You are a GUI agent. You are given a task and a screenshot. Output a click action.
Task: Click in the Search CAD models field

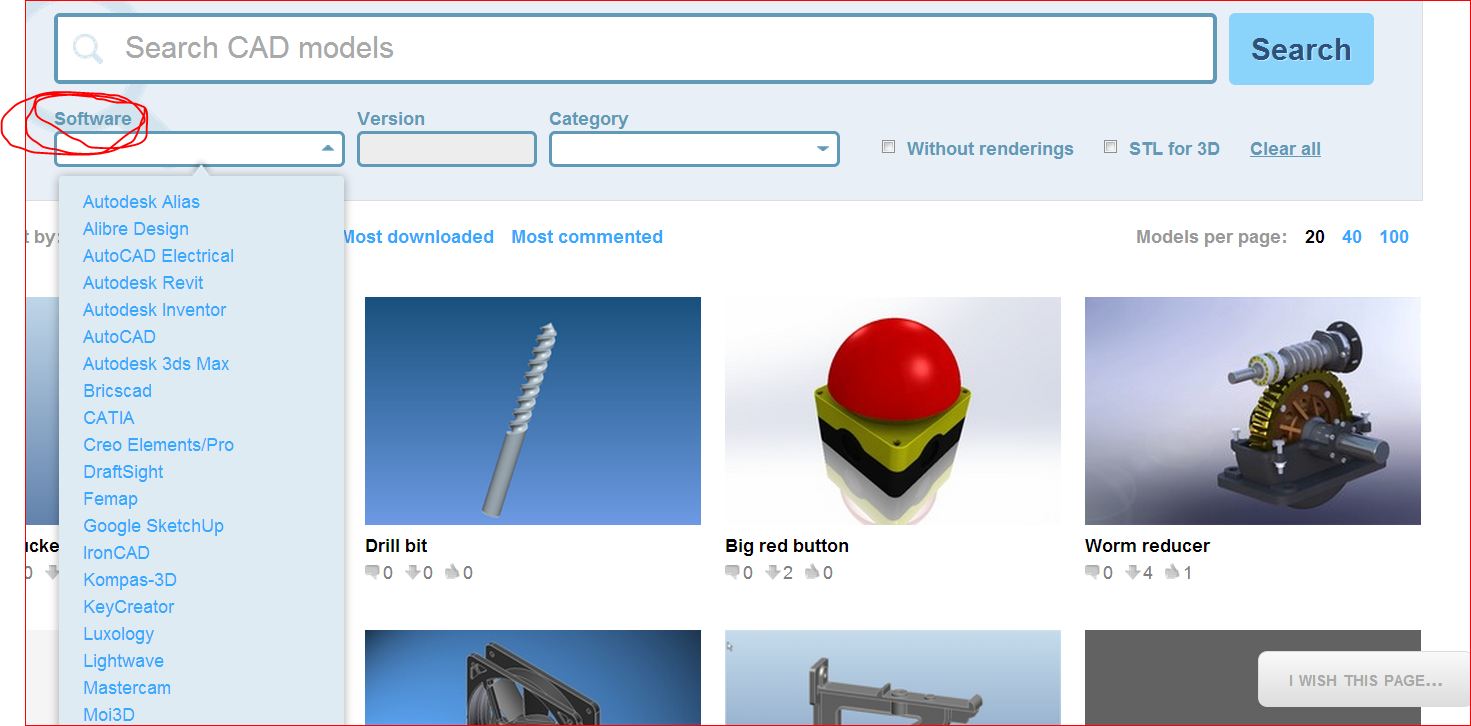pyautogui.click(x=635, y=48)
